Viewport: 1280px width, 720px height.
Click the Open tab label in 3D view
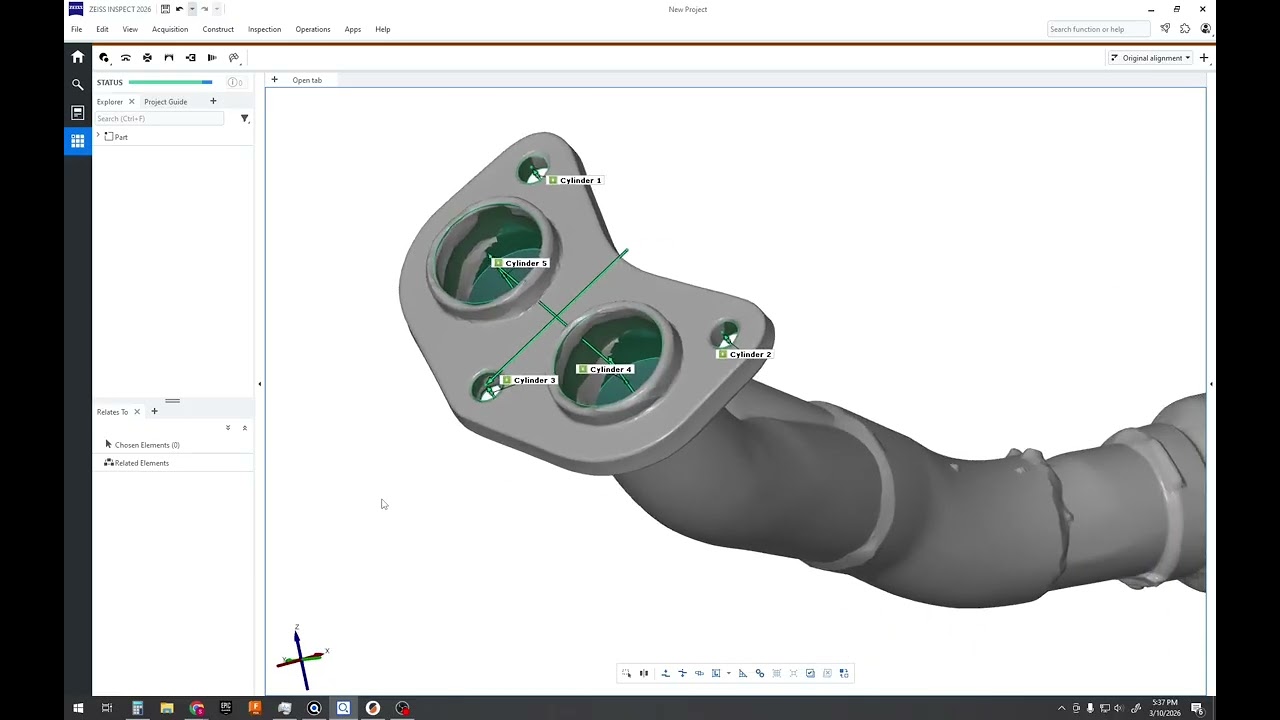307,80
